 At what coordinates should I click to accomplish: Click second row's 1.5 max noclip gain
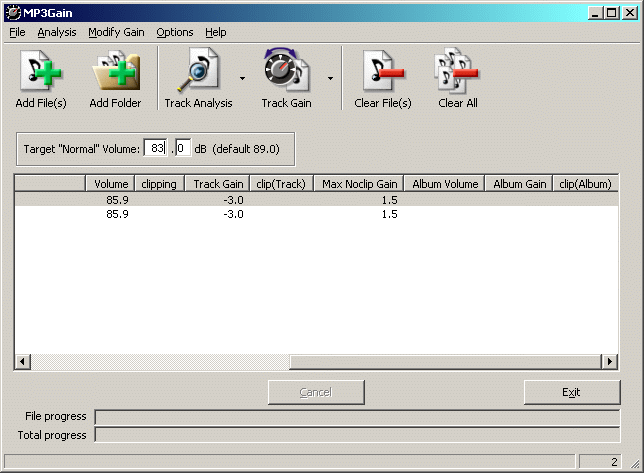point(389,214)
